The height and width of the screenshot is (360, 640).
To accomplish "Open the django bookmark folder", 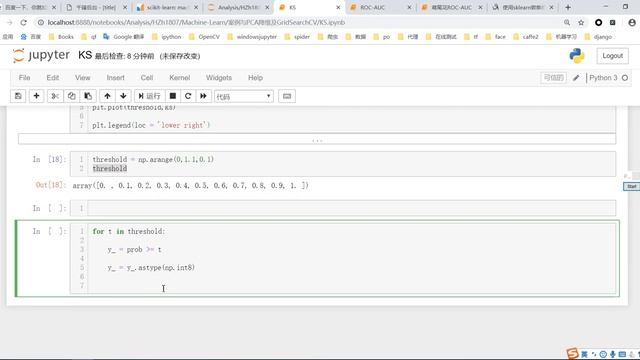I will pos(598,37).
